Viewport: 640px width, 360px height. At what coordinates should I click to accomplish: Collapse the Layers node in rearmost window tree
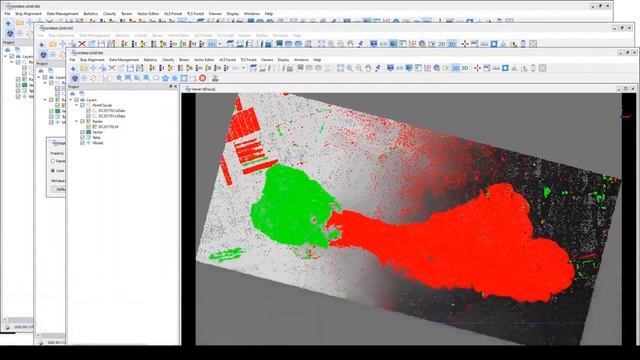click(x=6, y=56)
